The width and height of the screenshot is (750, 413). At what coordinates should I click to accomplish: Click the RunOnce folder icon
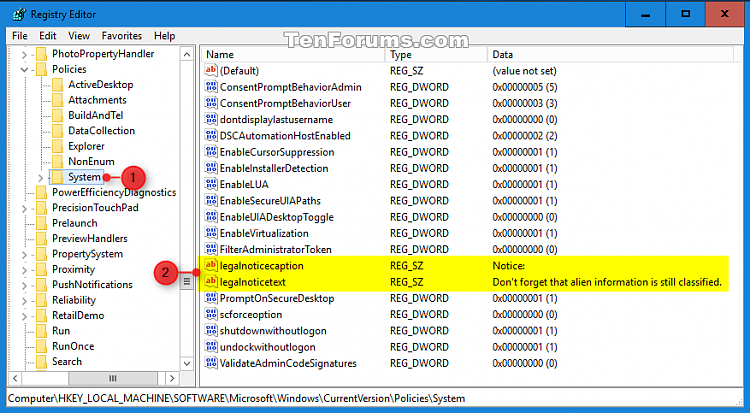[x=42, y=346]
